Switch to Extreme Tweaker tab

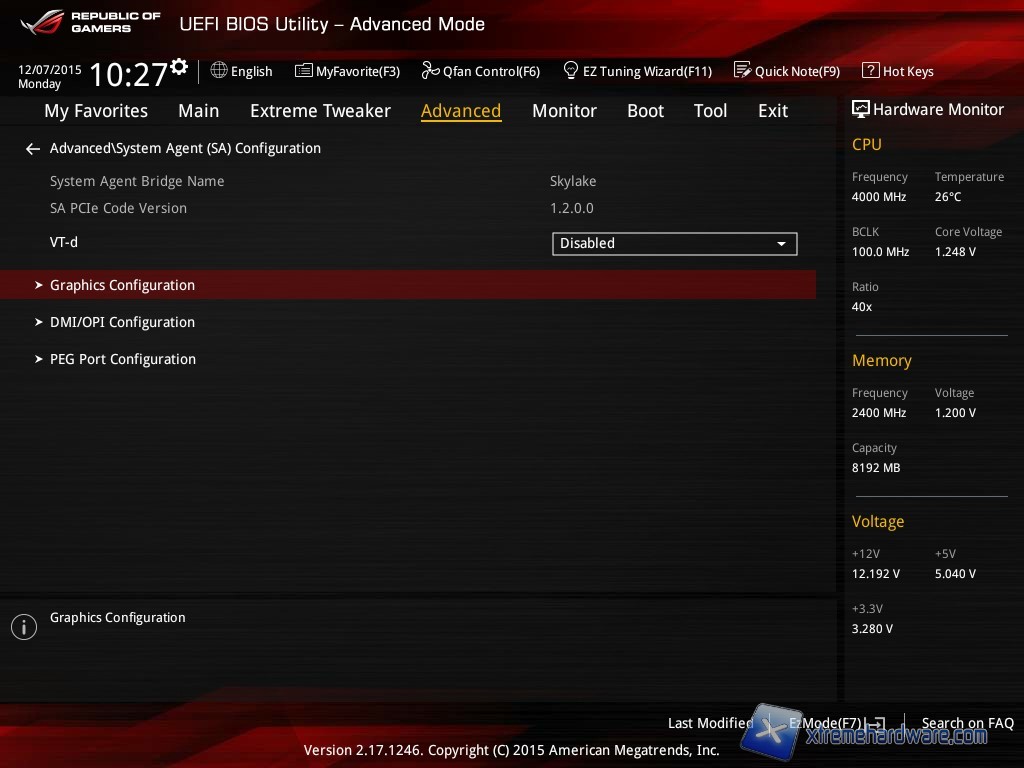coord(320,111)
